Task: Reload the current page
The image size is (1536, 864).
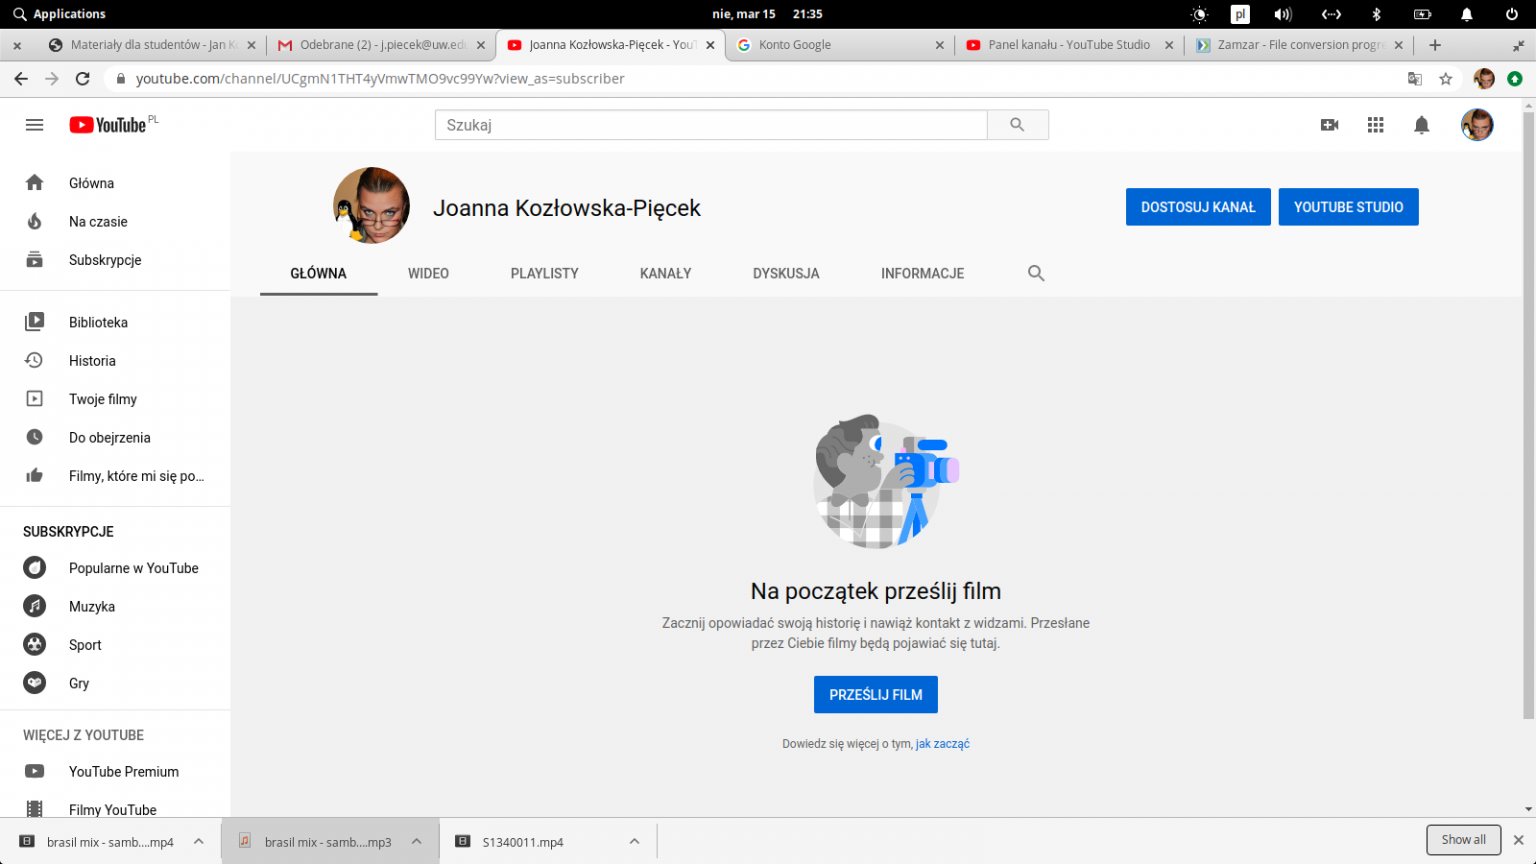Action: tap(83, 79)
